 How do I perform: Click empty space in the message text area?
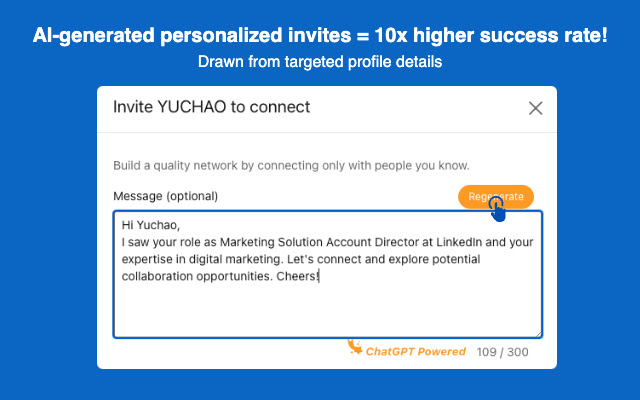[x=320, y=310]
